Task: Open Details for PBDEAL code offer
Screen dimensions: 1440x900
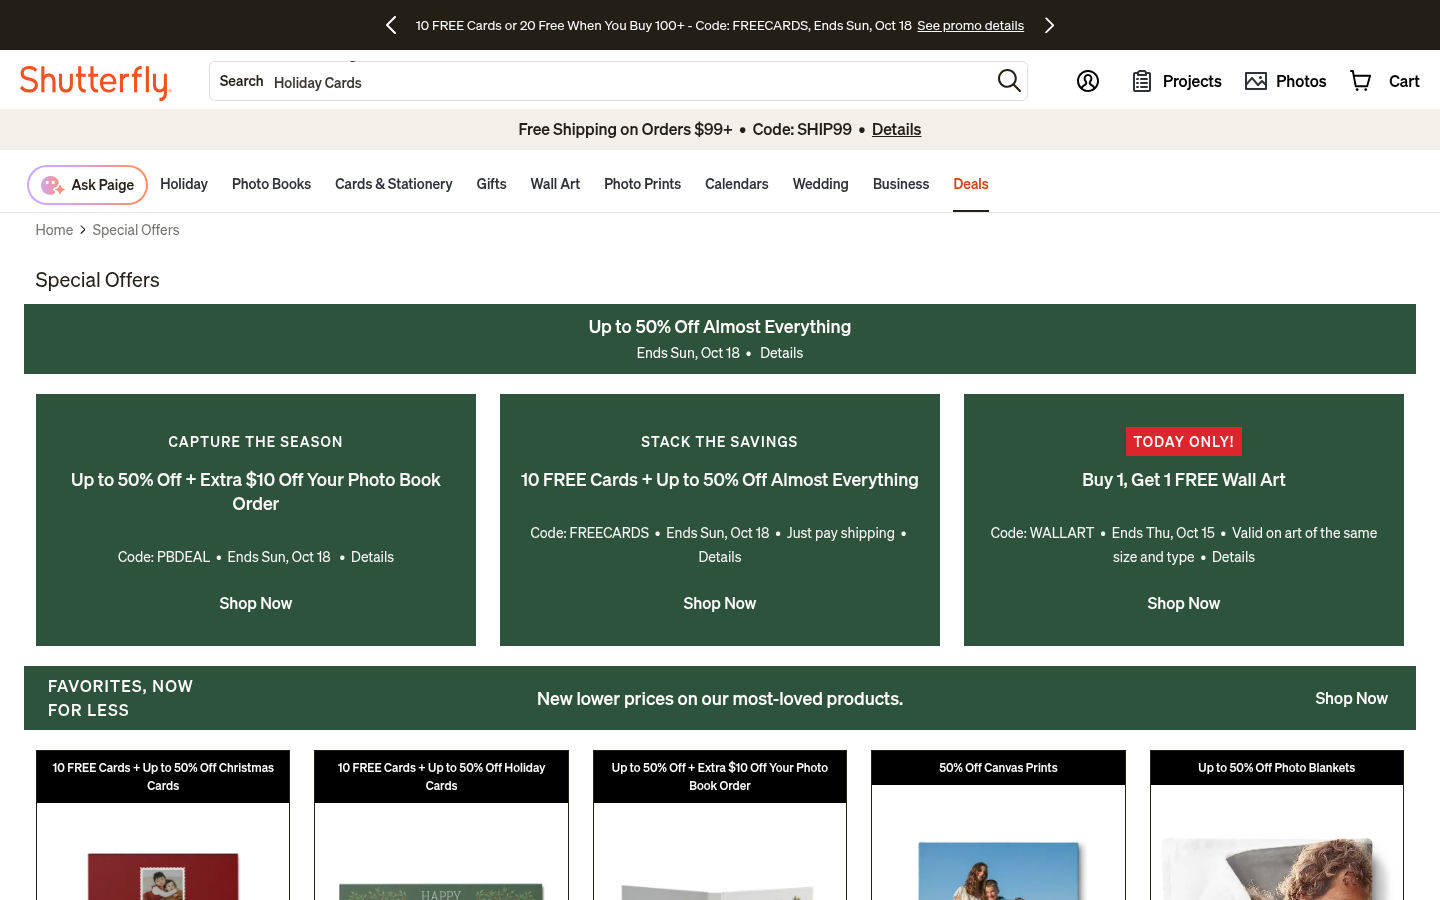Action: [x=372, y=557]
